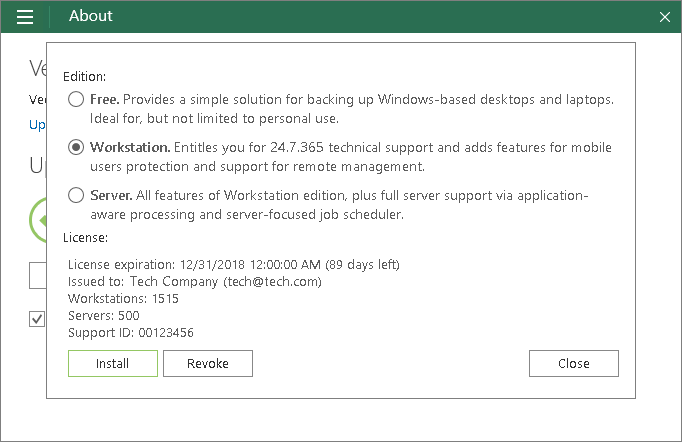The image size is (682, 442).
Task: Click the Close dialog button
Action: pyautogui.click(x=573, y=363)
